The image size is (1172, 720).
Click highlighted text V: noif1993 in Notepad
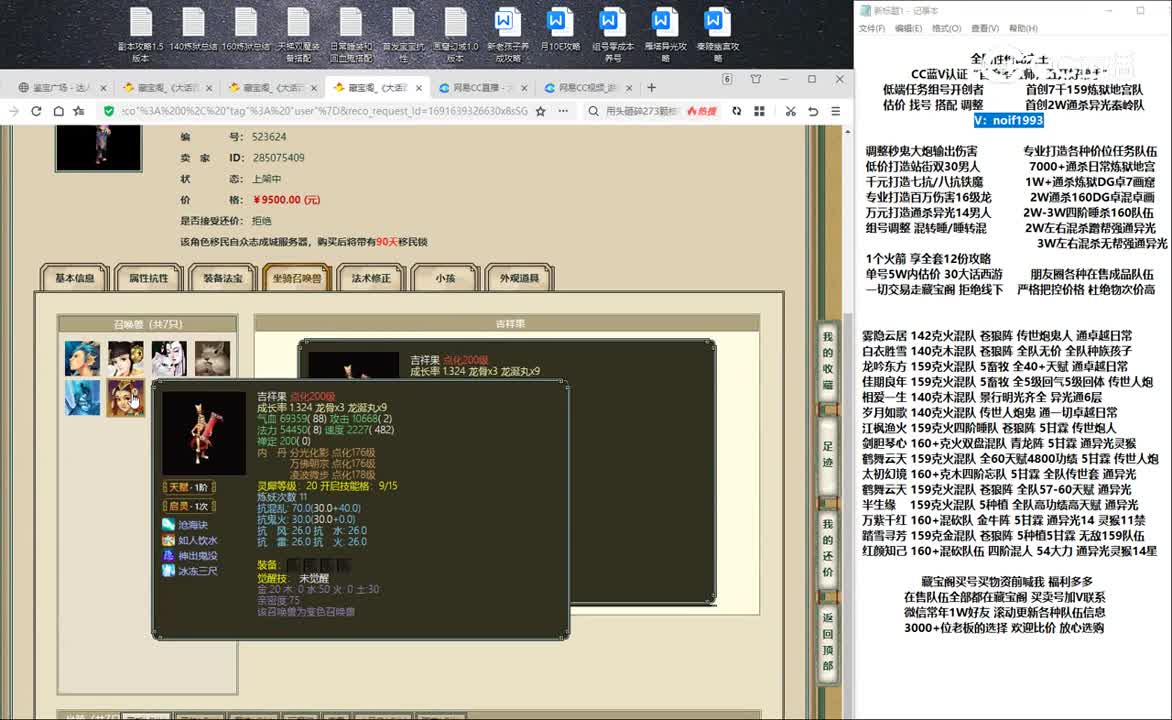[1008, 120]
